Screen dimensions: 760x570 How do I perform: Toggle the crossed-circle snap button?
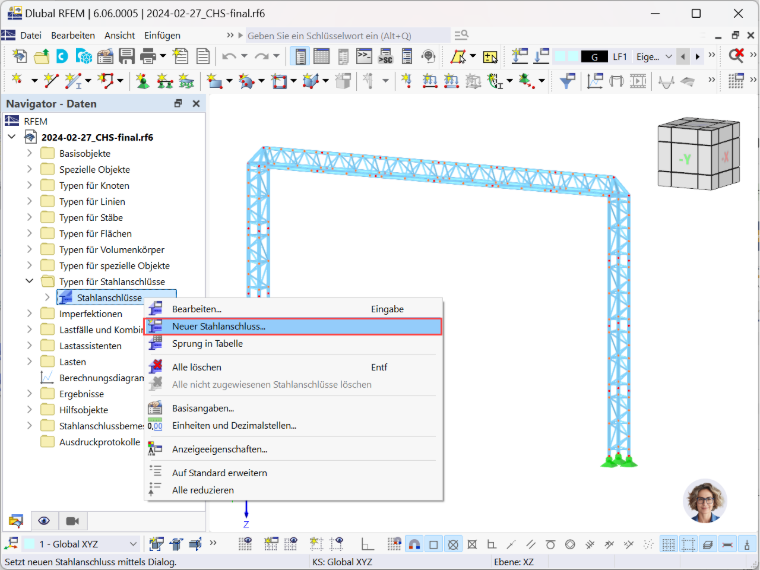click(x=453, y=544)
